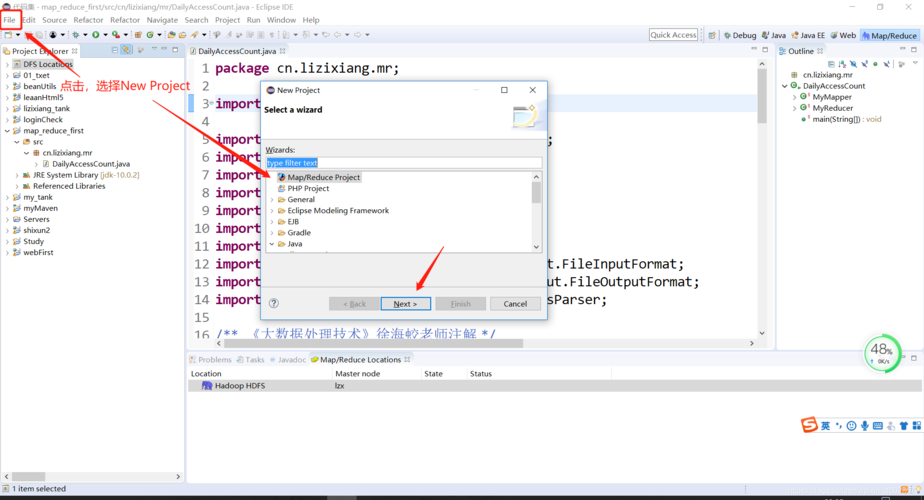
Task: Click Cancel in New Project dialog
Action: pyautogui.click(x=515, y=304)
